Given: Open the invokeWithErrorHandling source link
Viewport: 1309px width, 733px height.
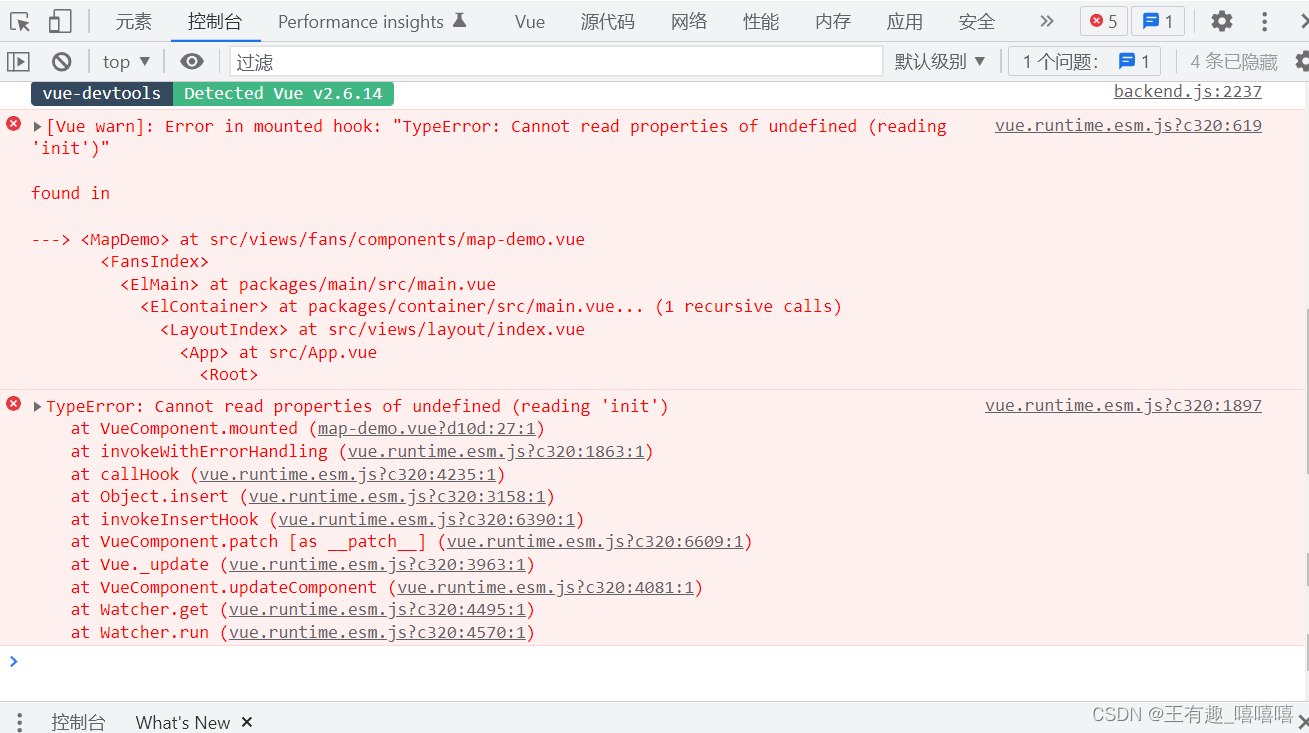Looking at the screenshot, I should click(x=496, y=452).
